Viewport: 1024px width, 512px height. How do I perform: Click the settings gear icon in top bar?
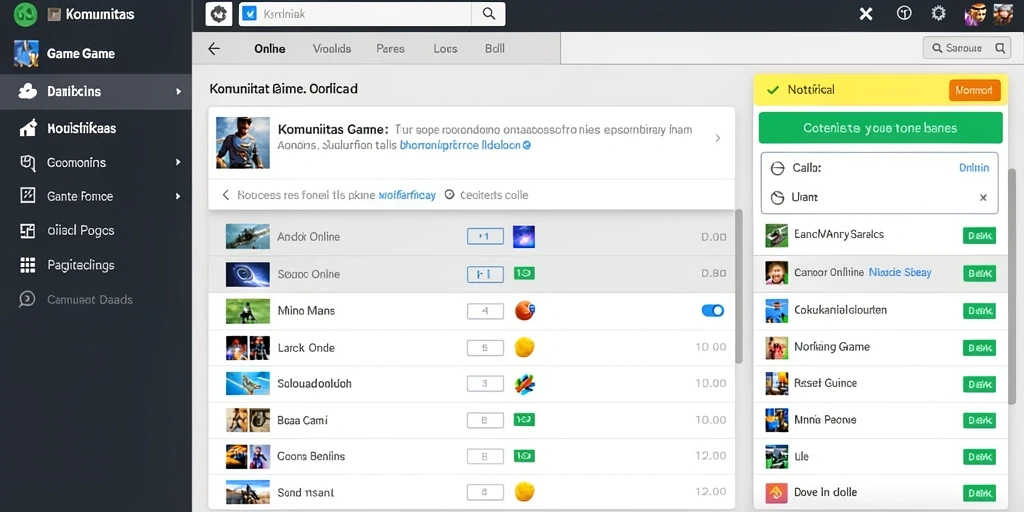pos(938,13)
